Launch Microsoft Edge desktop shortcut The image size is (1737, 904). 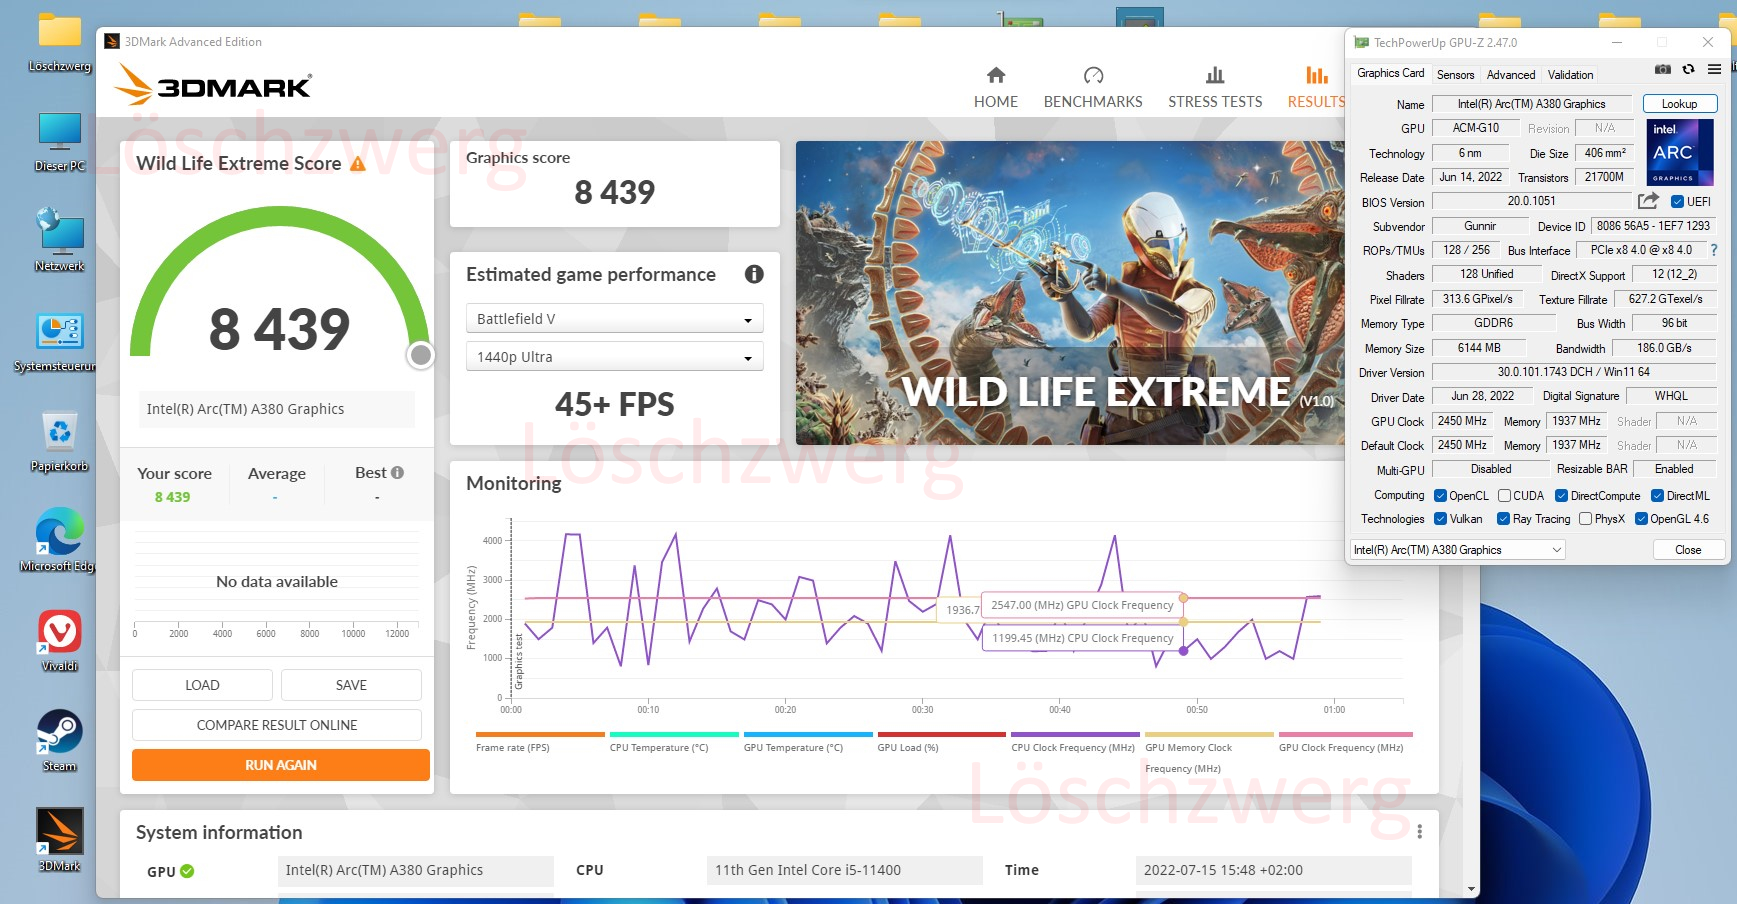pyautogui.click(x=60, y=540)
